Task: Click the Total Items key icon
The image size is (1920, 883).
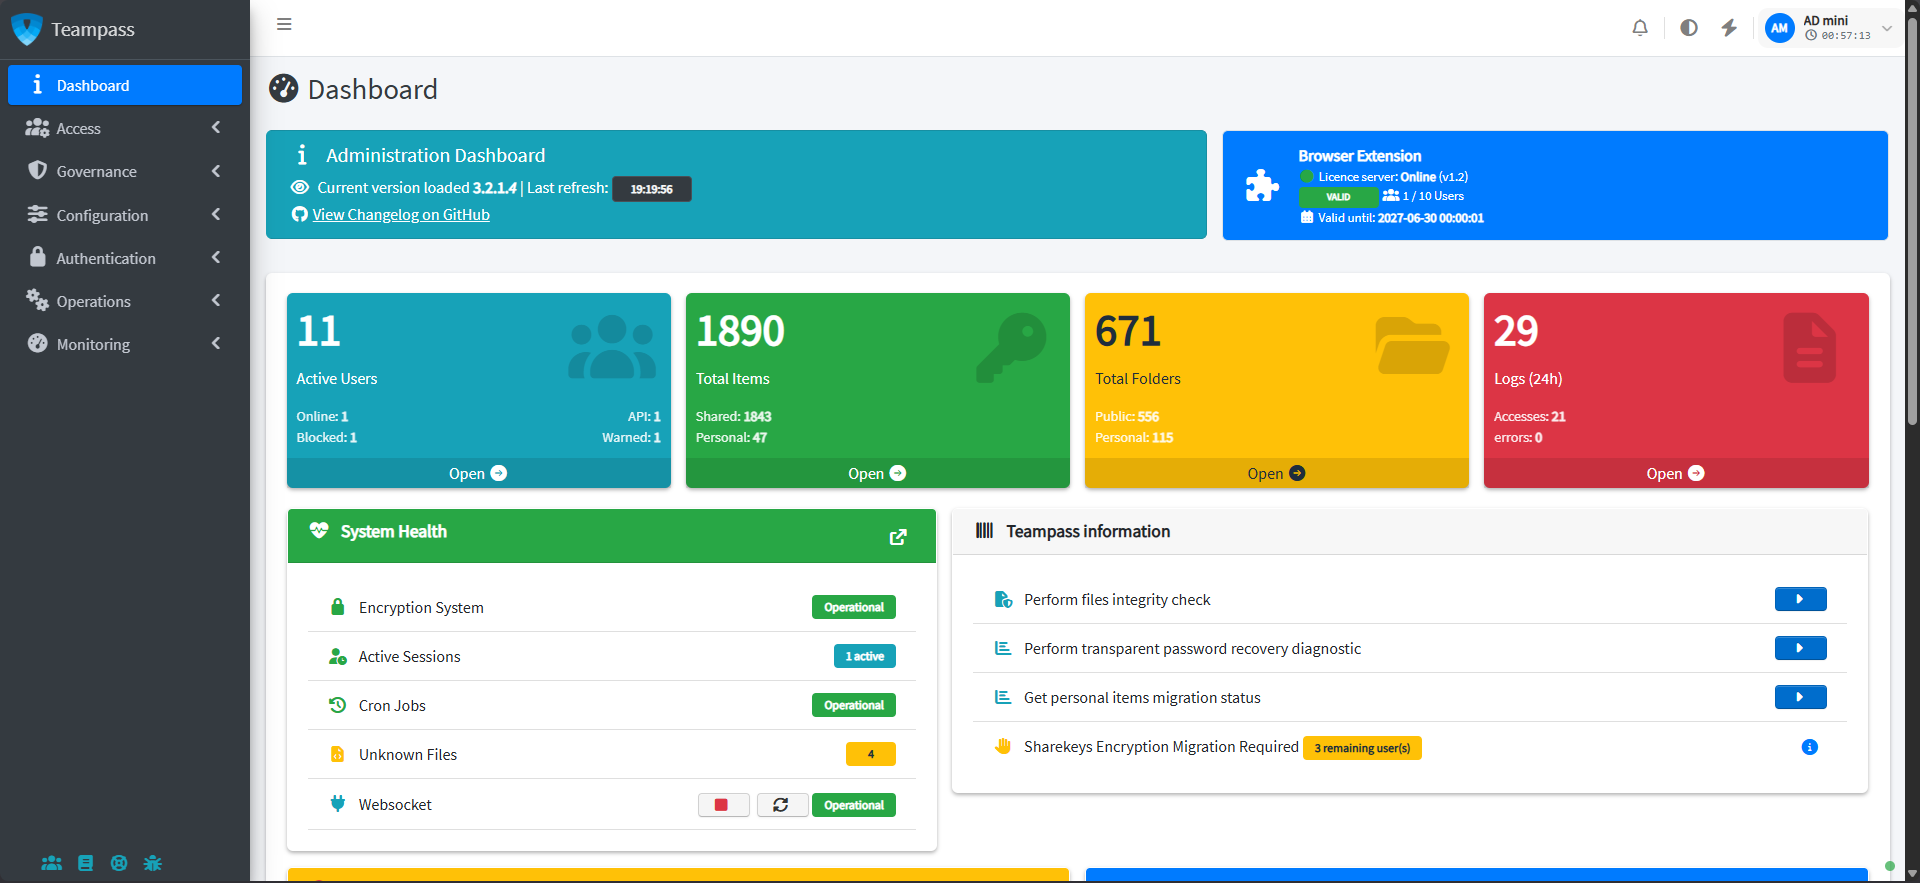Action: 1011,347
